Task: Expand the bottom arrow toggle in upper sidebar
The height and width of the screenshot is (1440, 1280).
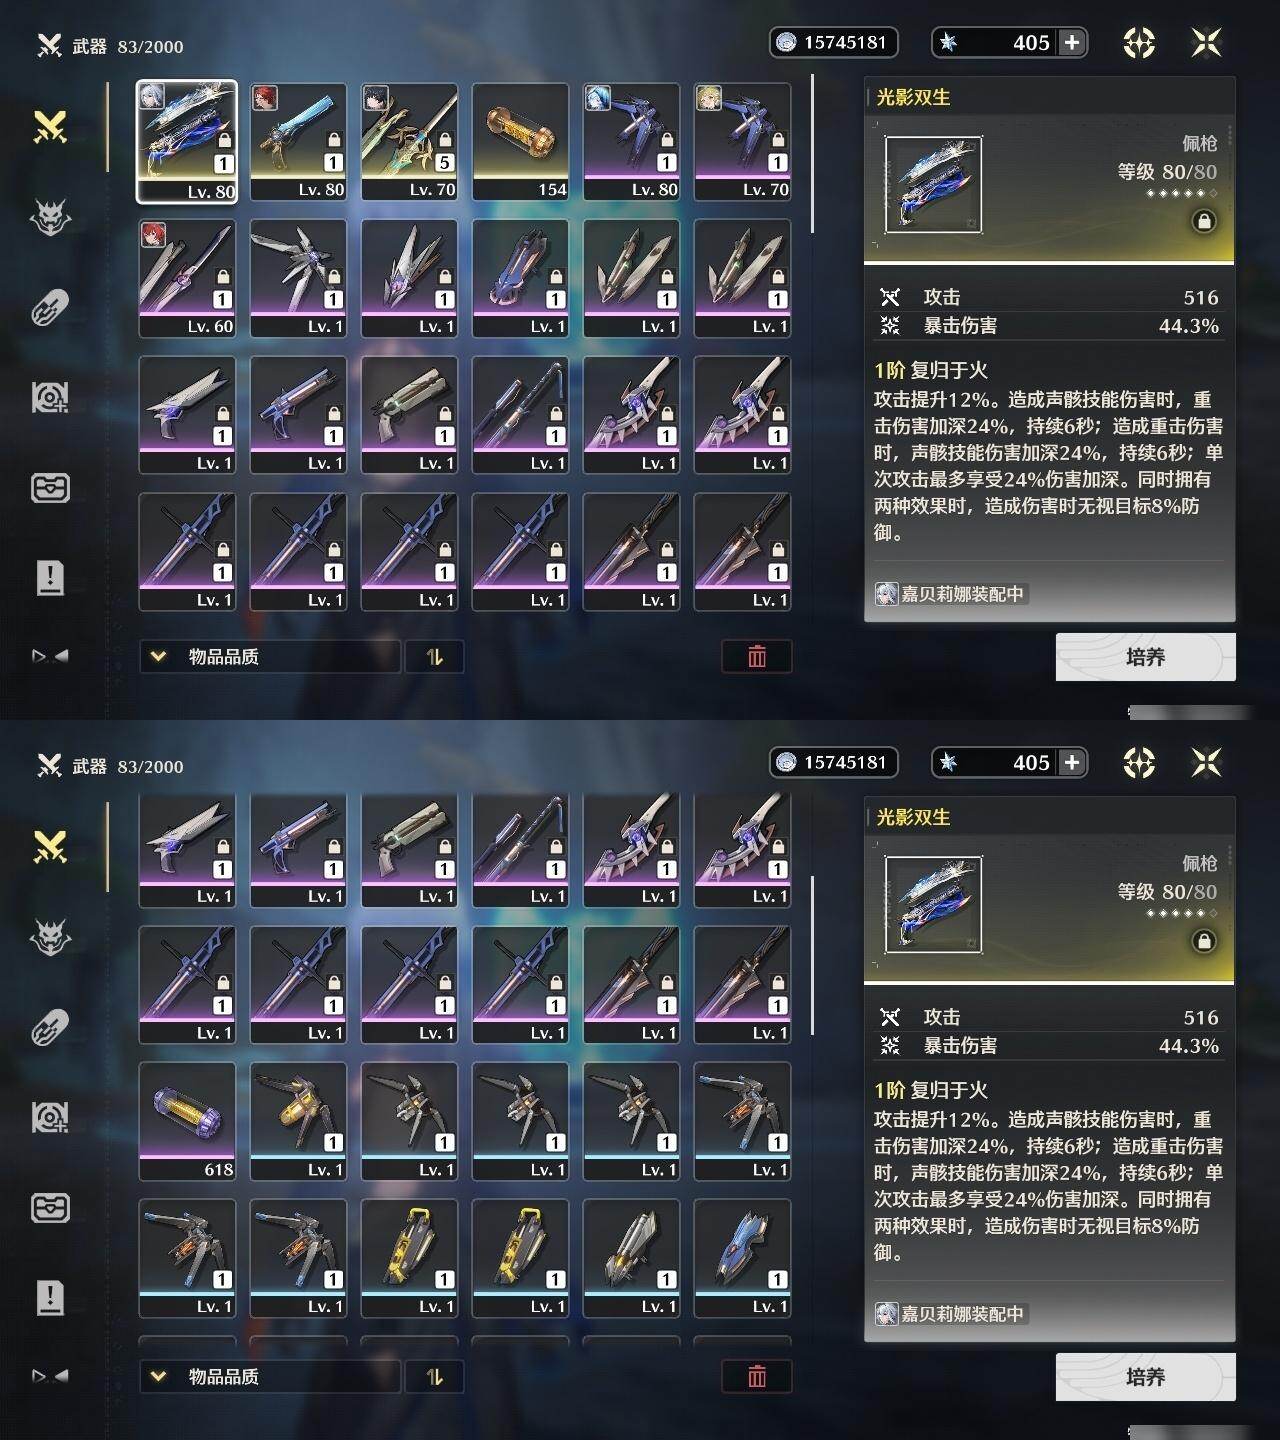Action: point(50,656)
